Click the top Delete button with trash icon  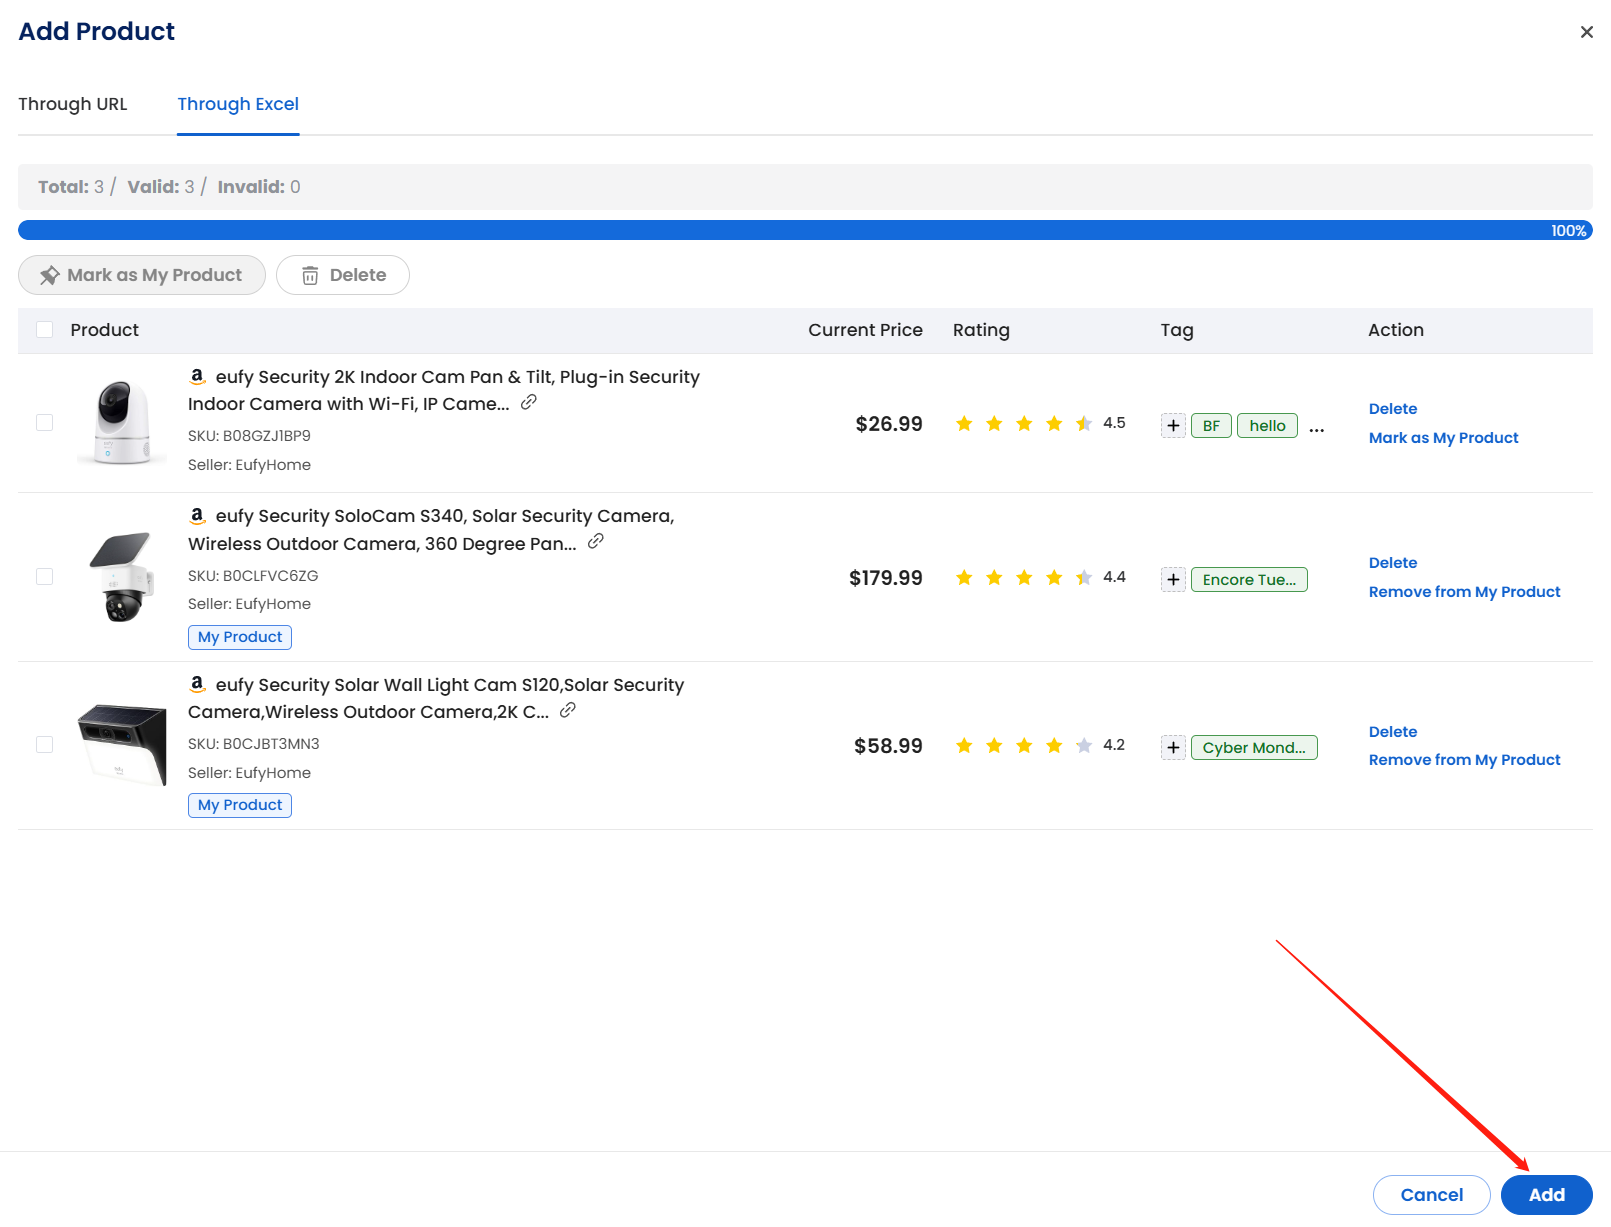[x=343, y=275]
